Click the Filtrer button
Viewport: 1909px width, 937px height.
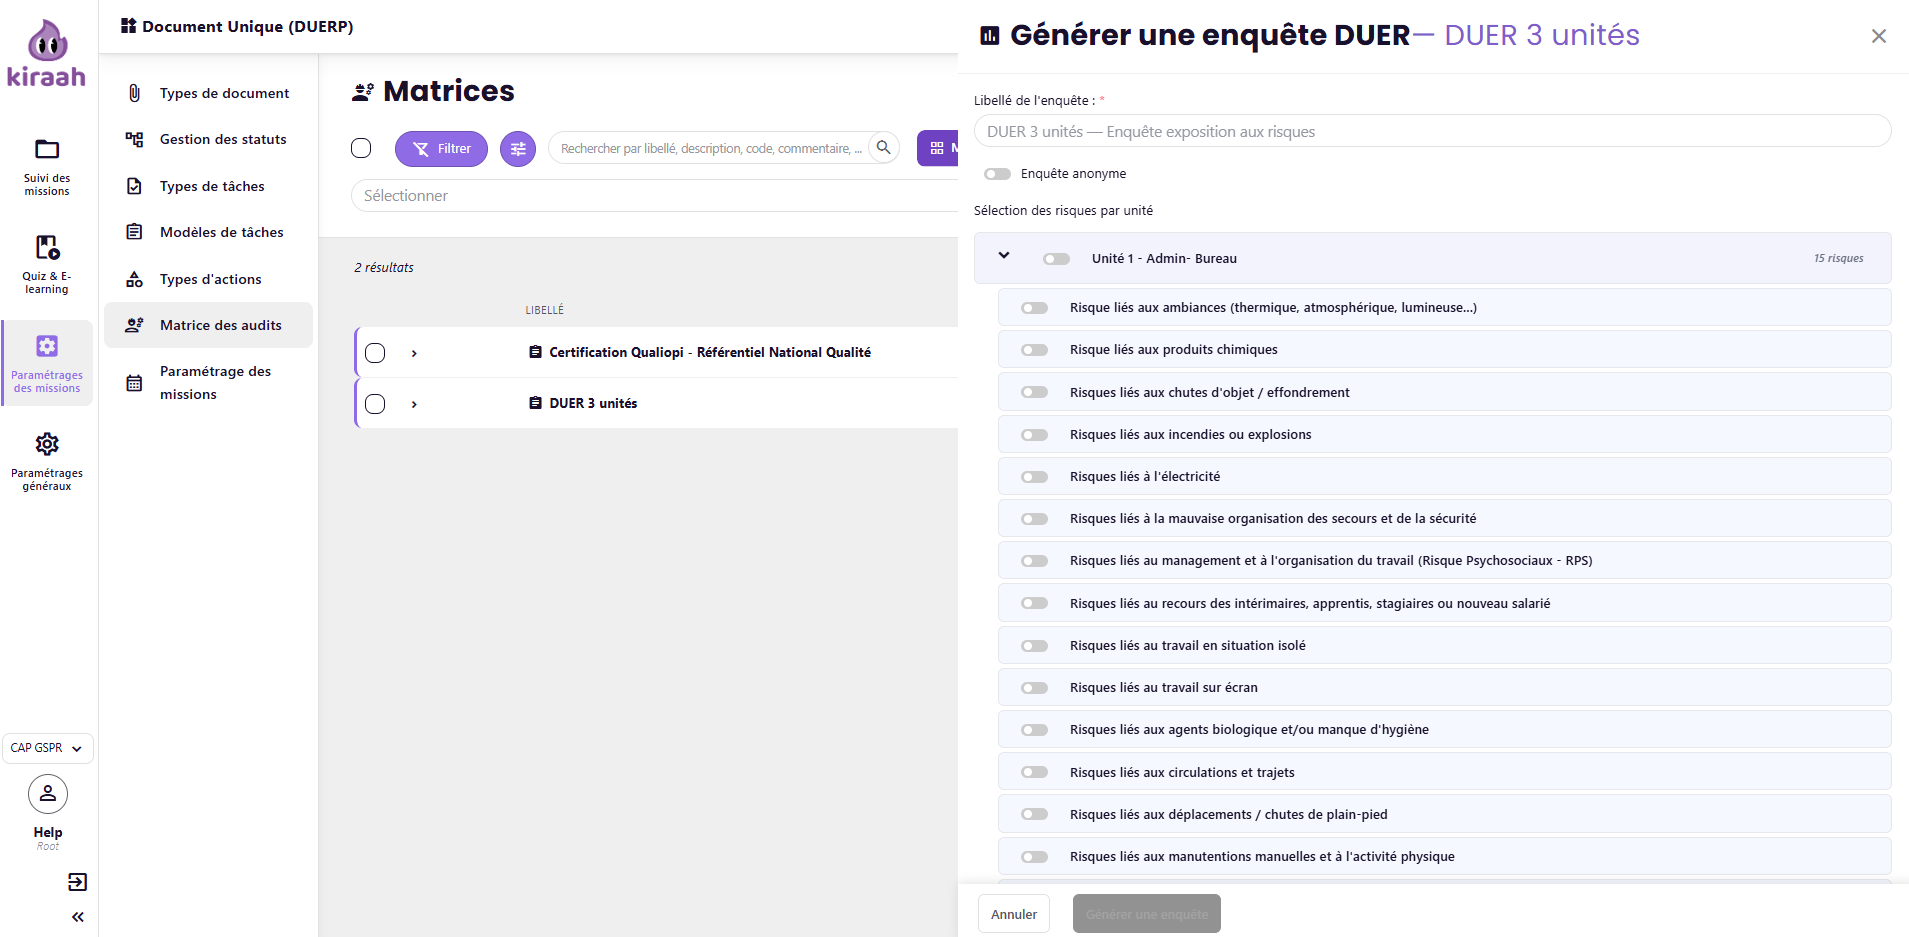pos(441,149)
